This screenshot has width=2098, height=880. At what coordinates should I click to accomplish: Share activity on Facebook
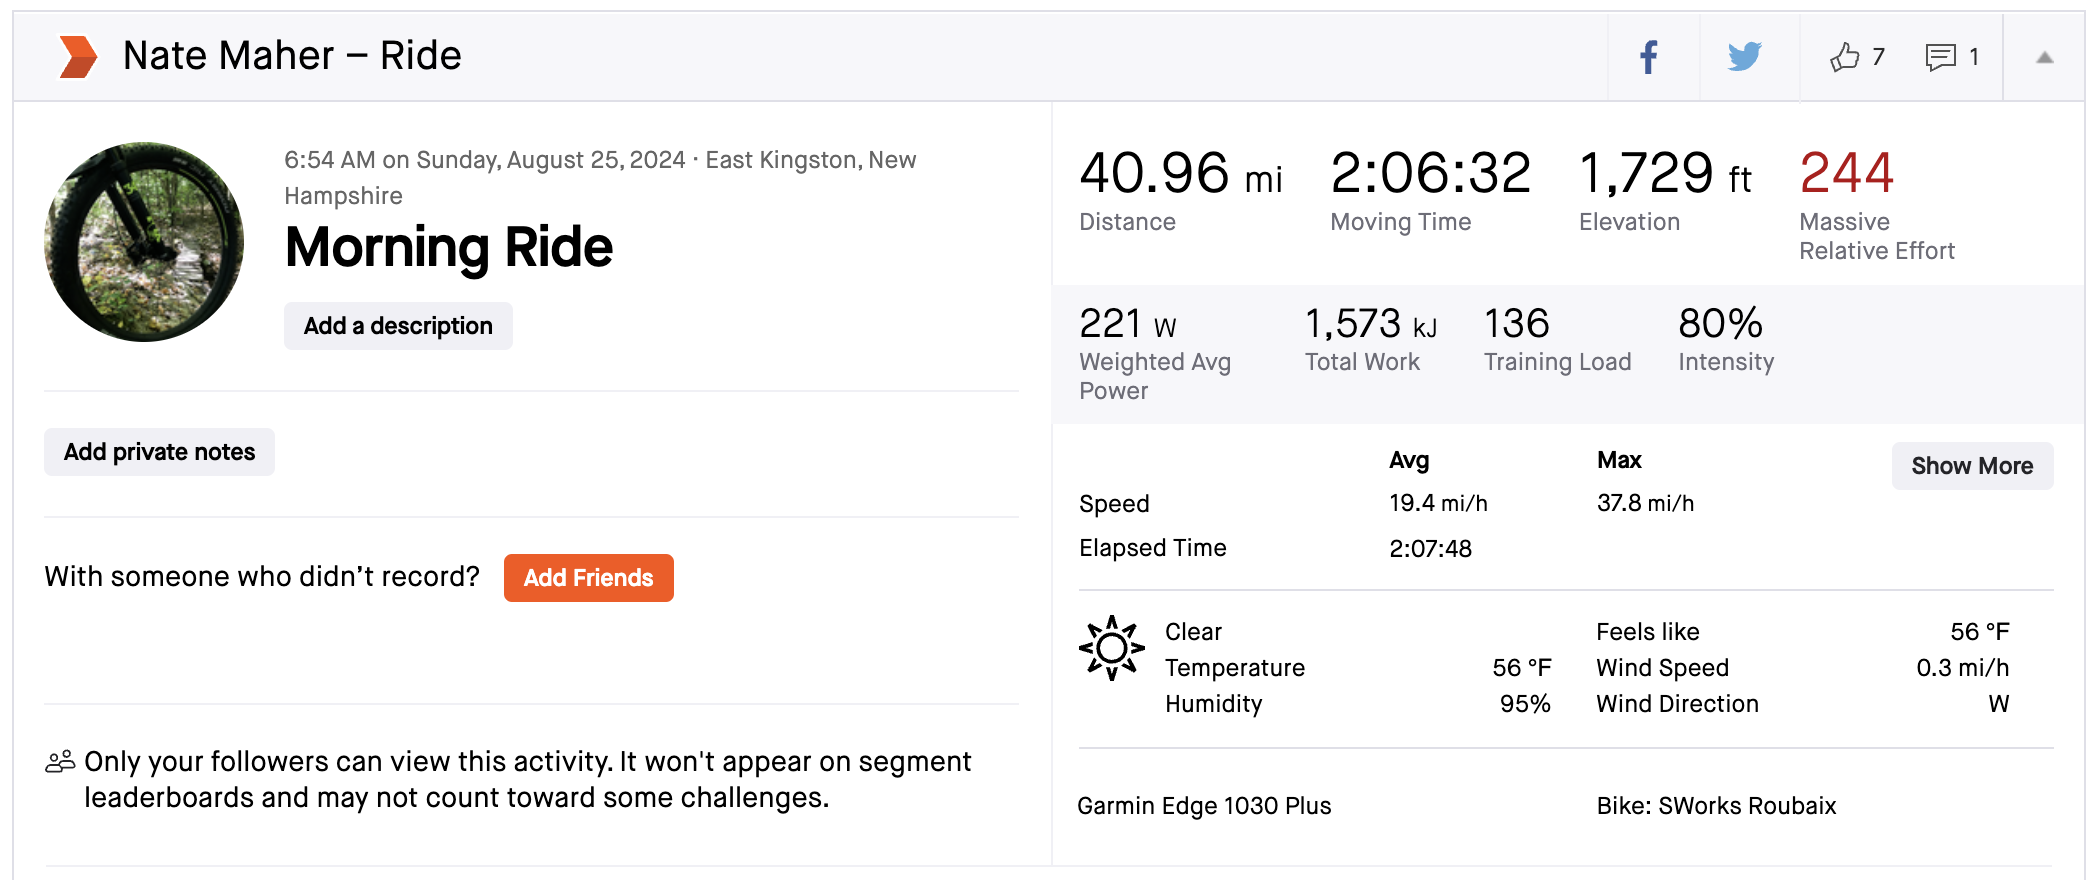(x=1649, y=57)
